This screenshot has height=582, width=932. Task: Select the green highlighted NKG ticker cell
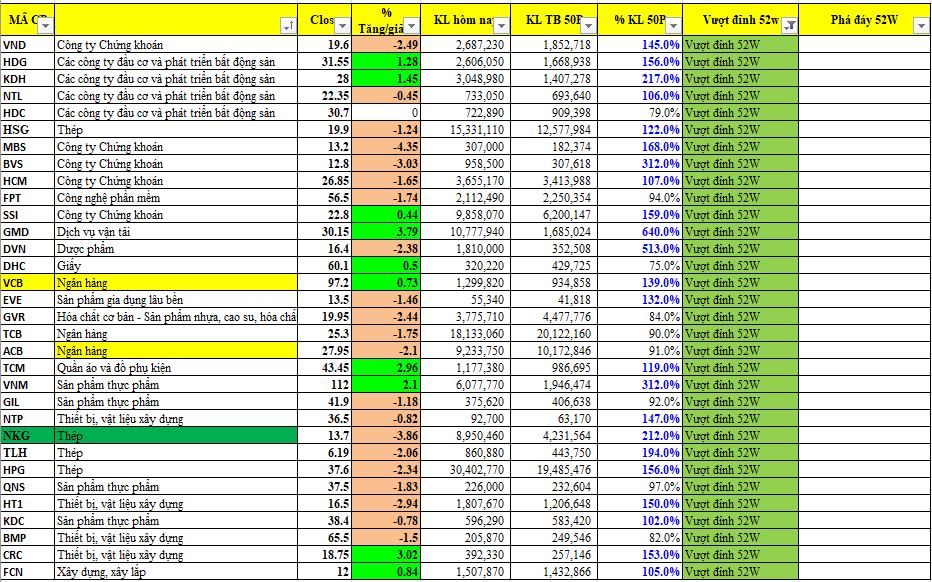pyautogui.click(x=27, y=436)
